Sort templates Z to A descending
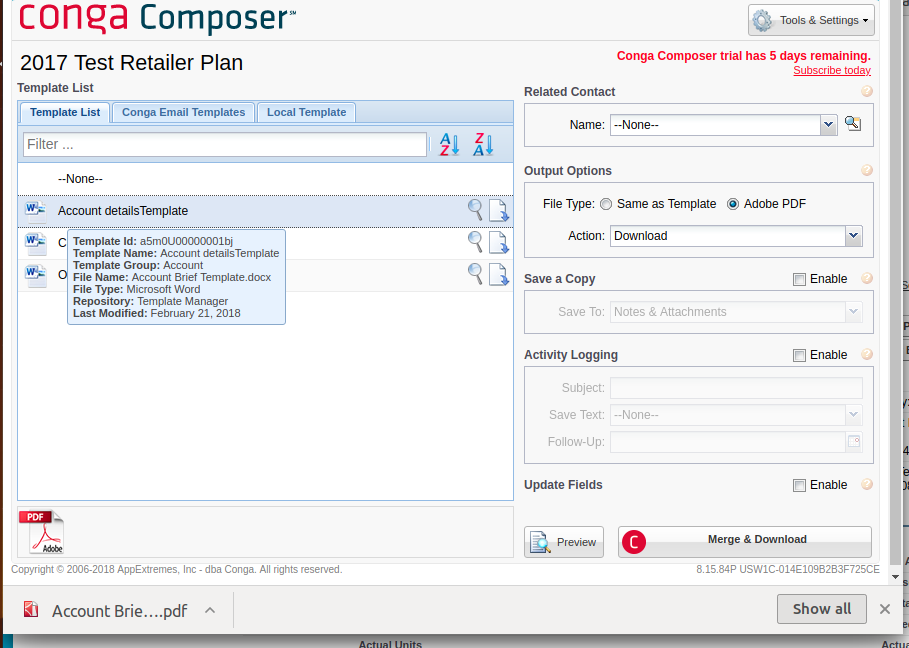Viewport: 909px width, 648px height. click(484, 145)
